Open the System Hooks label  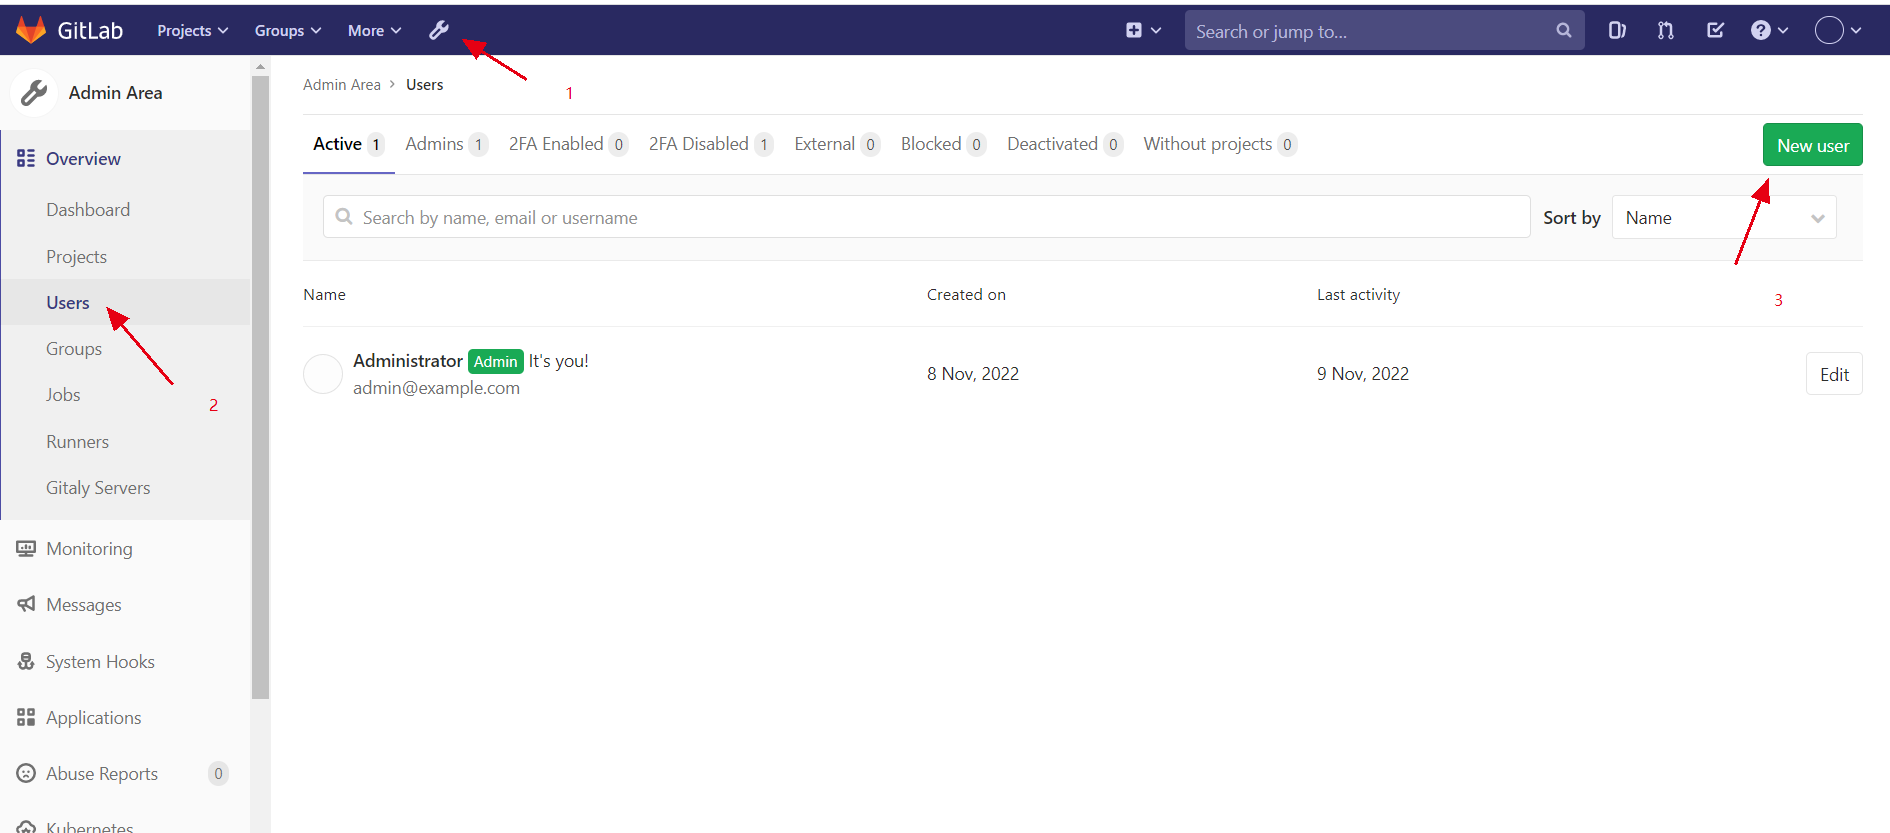coord(100,662)
